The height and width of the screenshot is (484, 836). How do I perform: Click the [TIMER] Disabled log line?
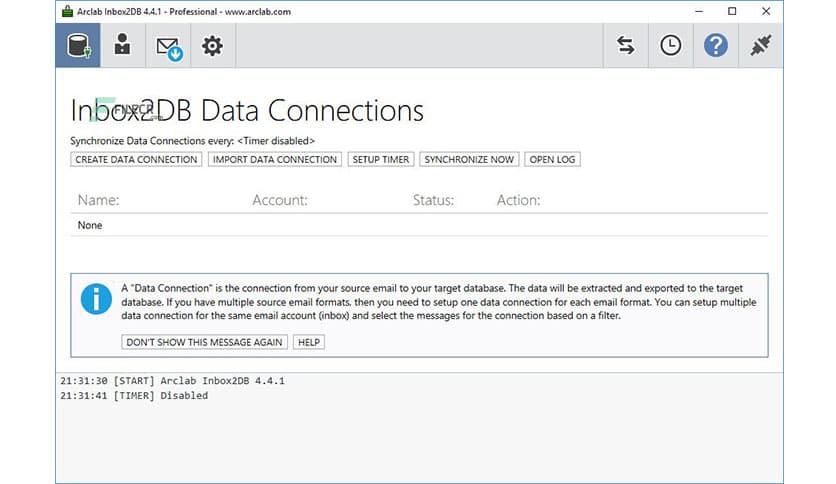point(134,396)
